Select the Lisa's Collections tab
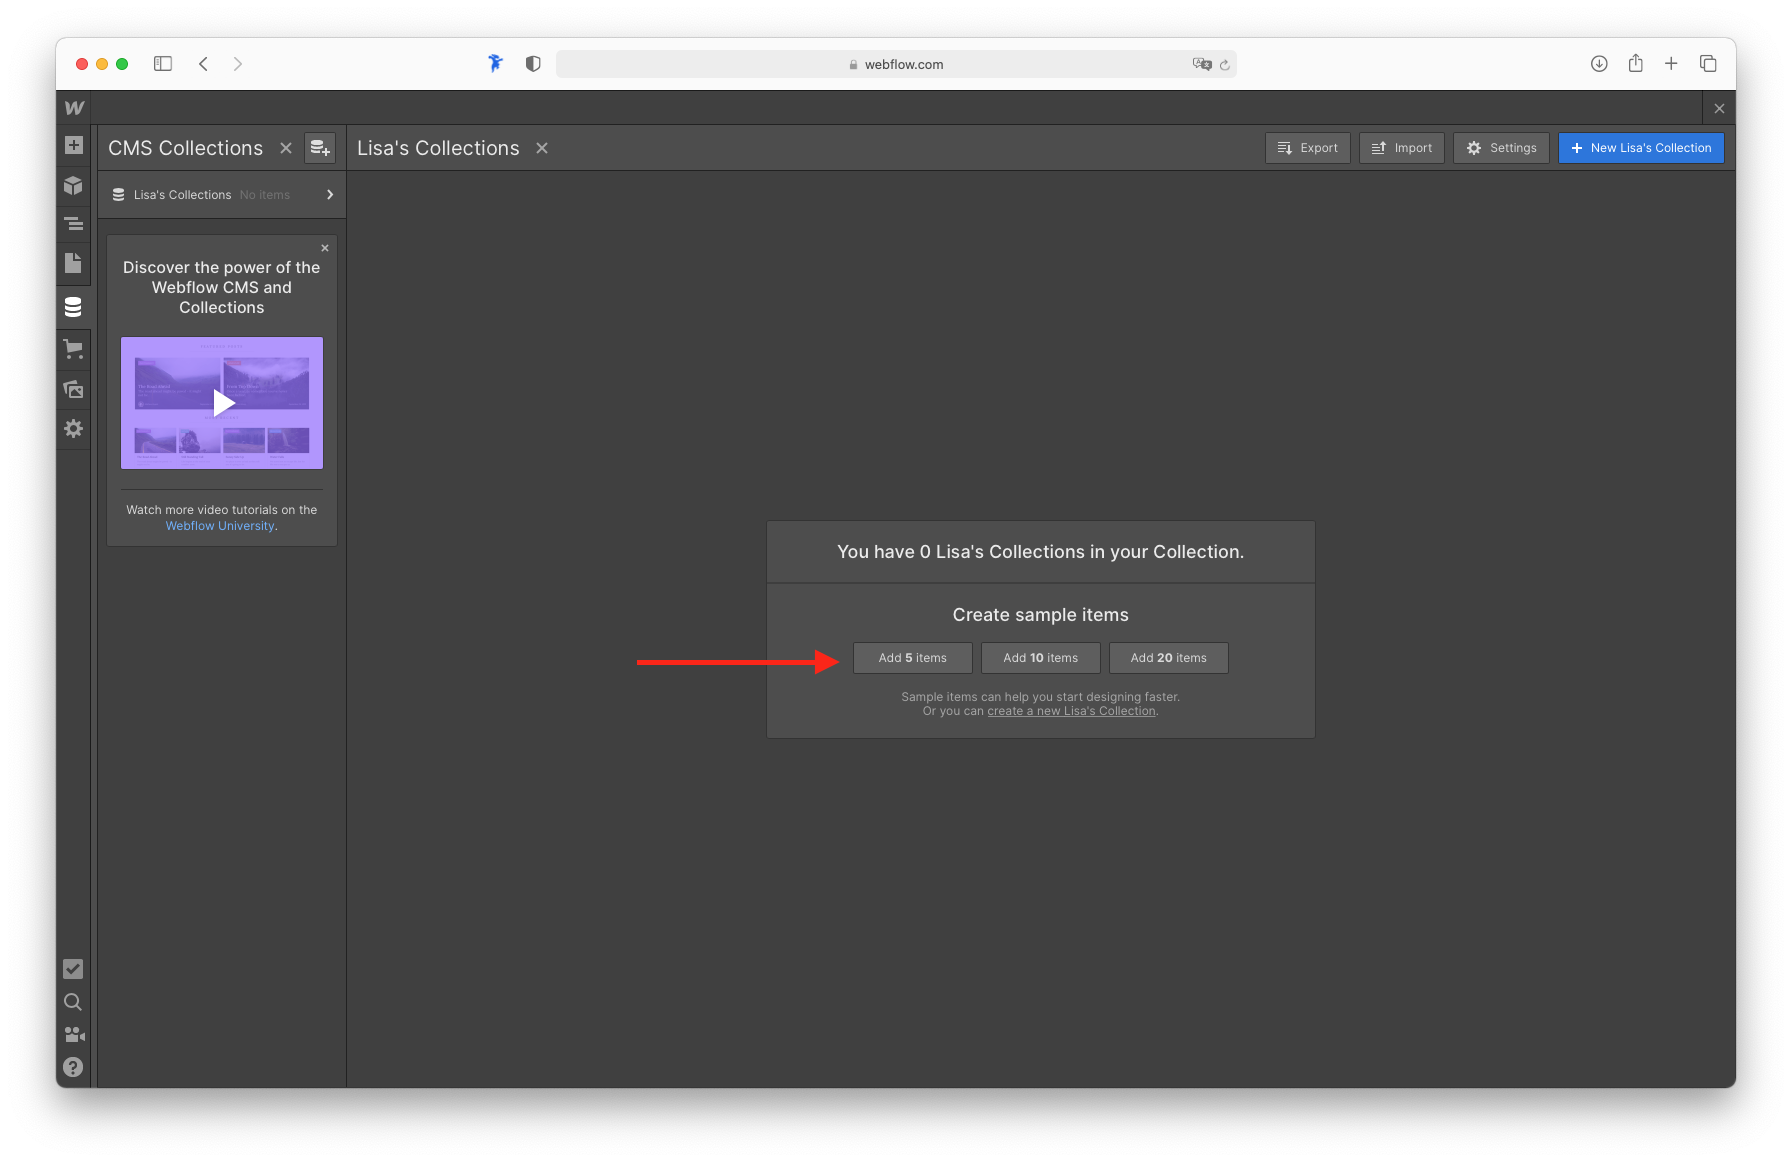The height and width of the screenshot is (1162, 1792). [x=438, y=147]
